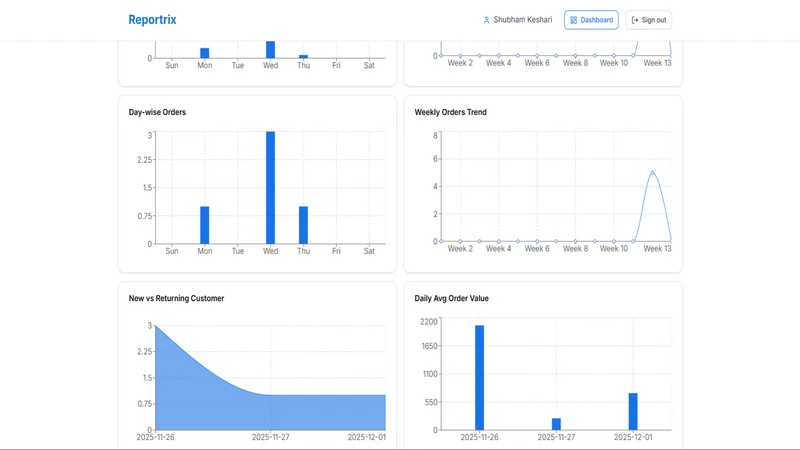Image resolution: width=800 pixels, height=450 pixels.
Task: Click the Tue label in Day-wise Orders chart
Action: pos(238,251)
